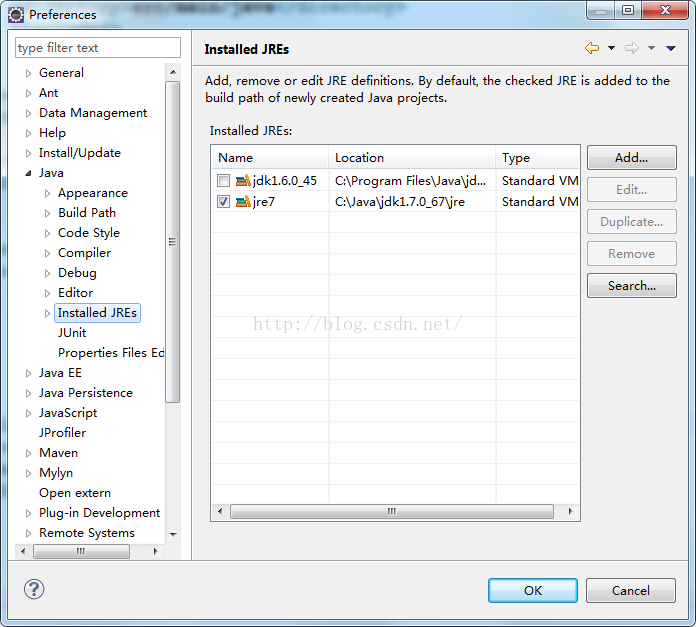Click the Edit... button

click(632, 189)
